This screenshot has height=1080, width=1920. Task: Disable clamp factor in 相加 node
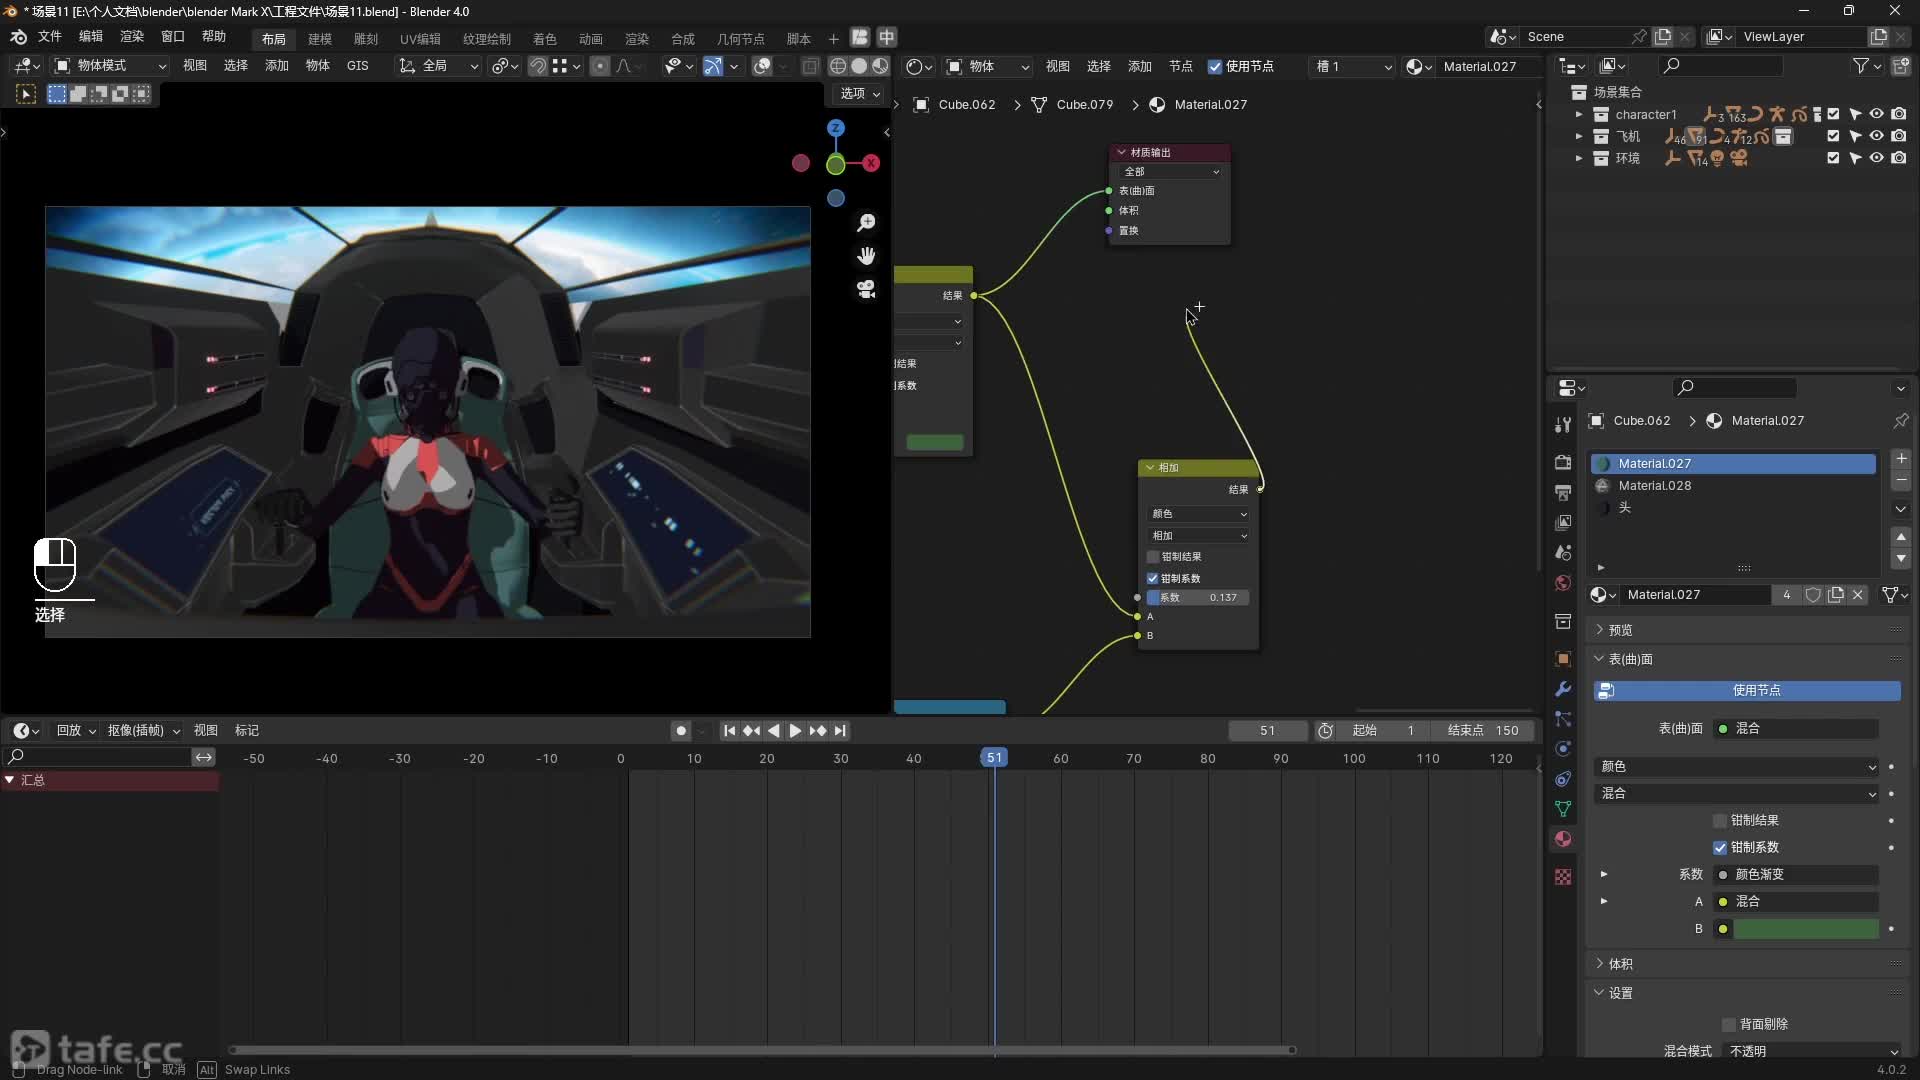pos(1153,579)
